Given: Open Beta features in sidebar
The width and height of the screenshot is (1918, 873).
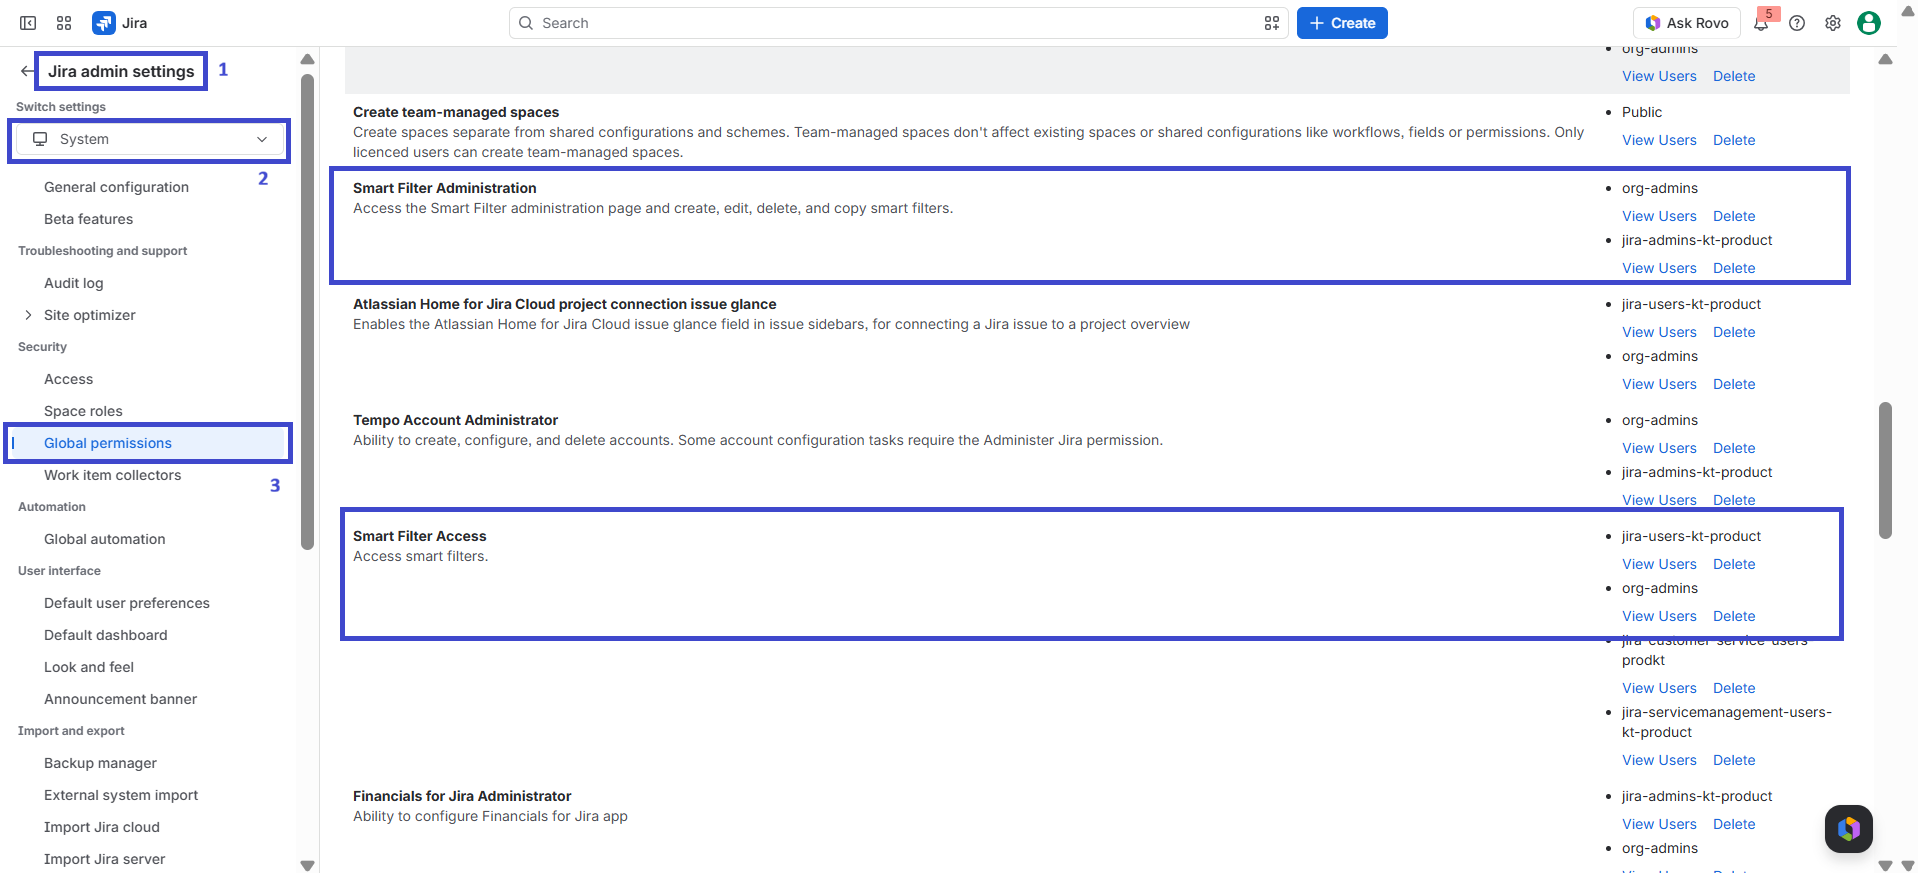Looking at the screenshot, I should point(88,219).
